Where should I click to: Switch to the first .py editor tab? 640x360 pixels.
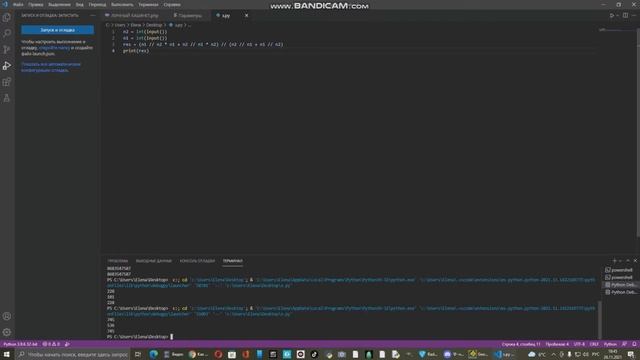135,16
